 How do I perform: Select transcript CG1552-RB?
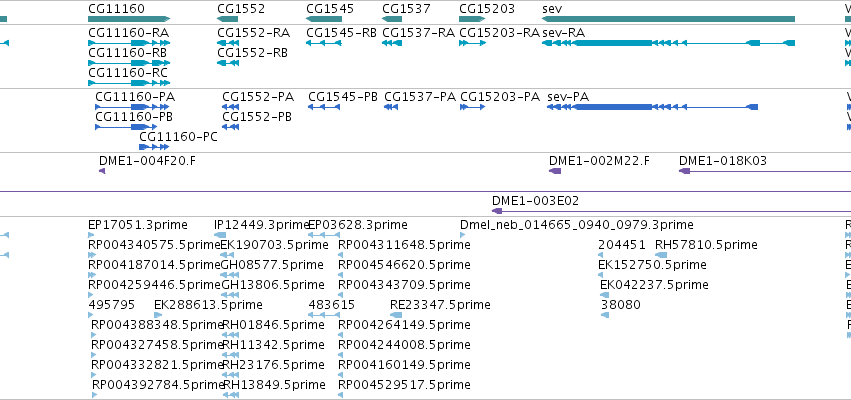tap(227, 63)
